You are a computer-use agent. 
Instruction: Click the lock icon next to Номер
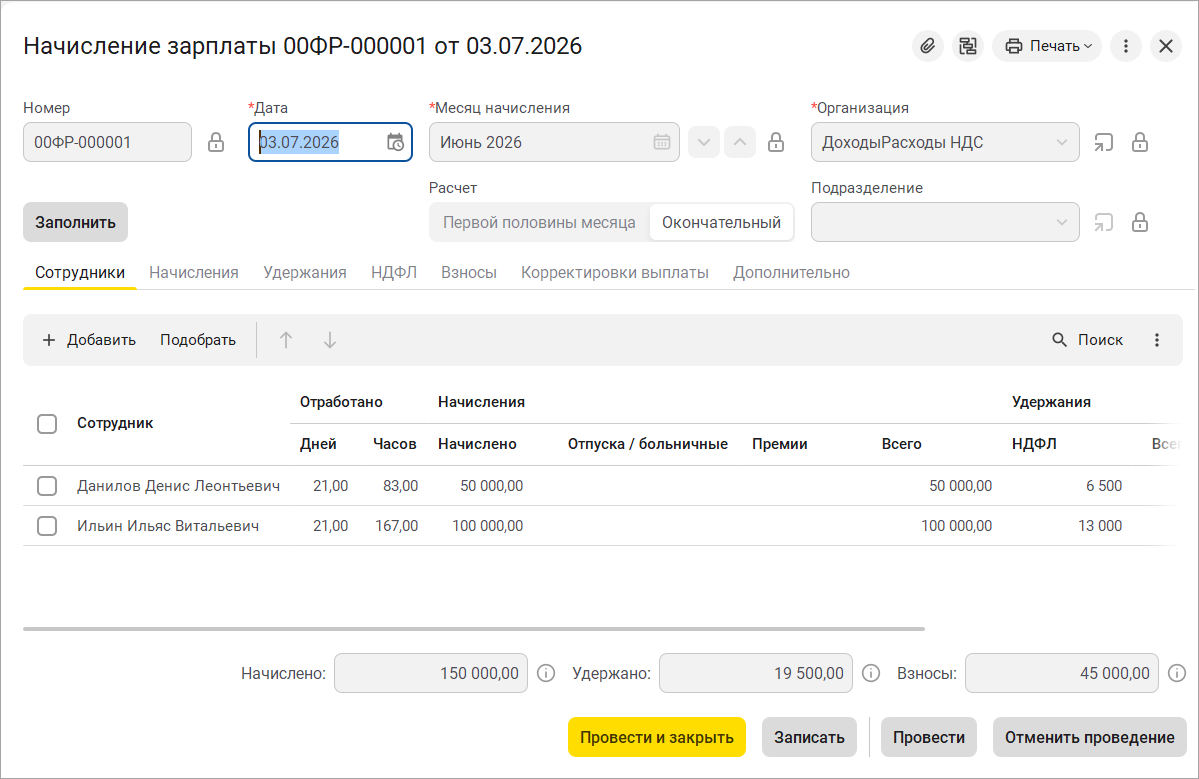pyautogui.click(x=216, y=142)
